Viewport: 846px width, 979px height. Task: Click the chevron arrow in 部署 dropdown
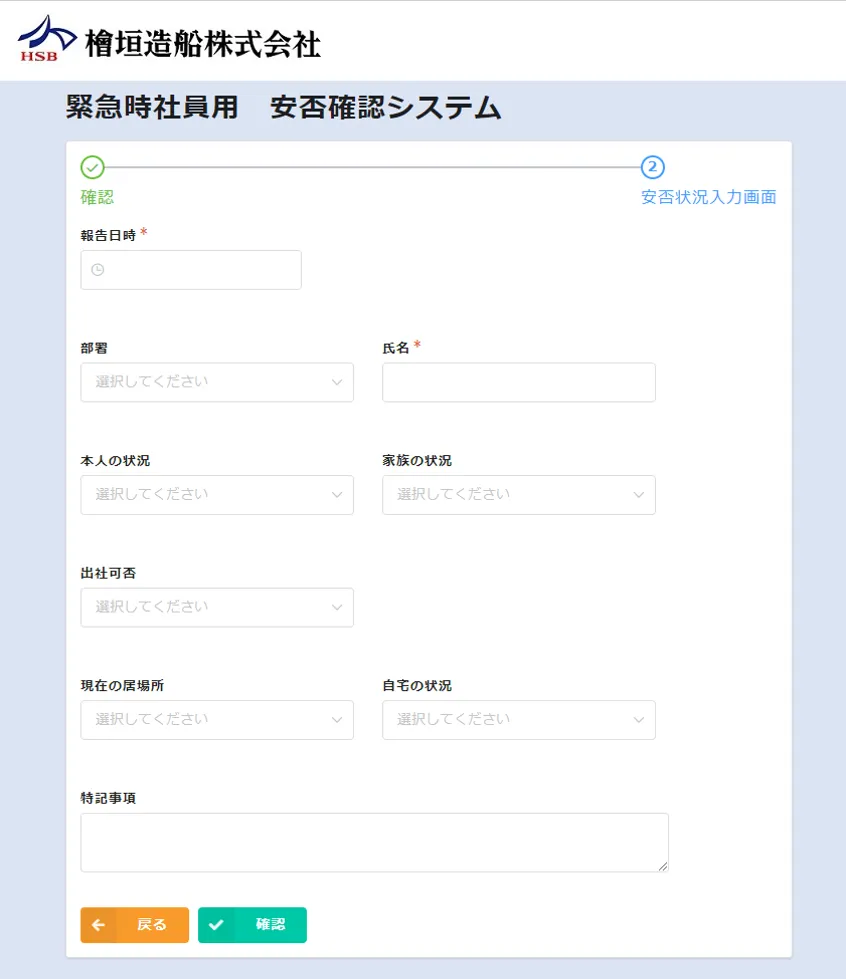tap(336, 382)
